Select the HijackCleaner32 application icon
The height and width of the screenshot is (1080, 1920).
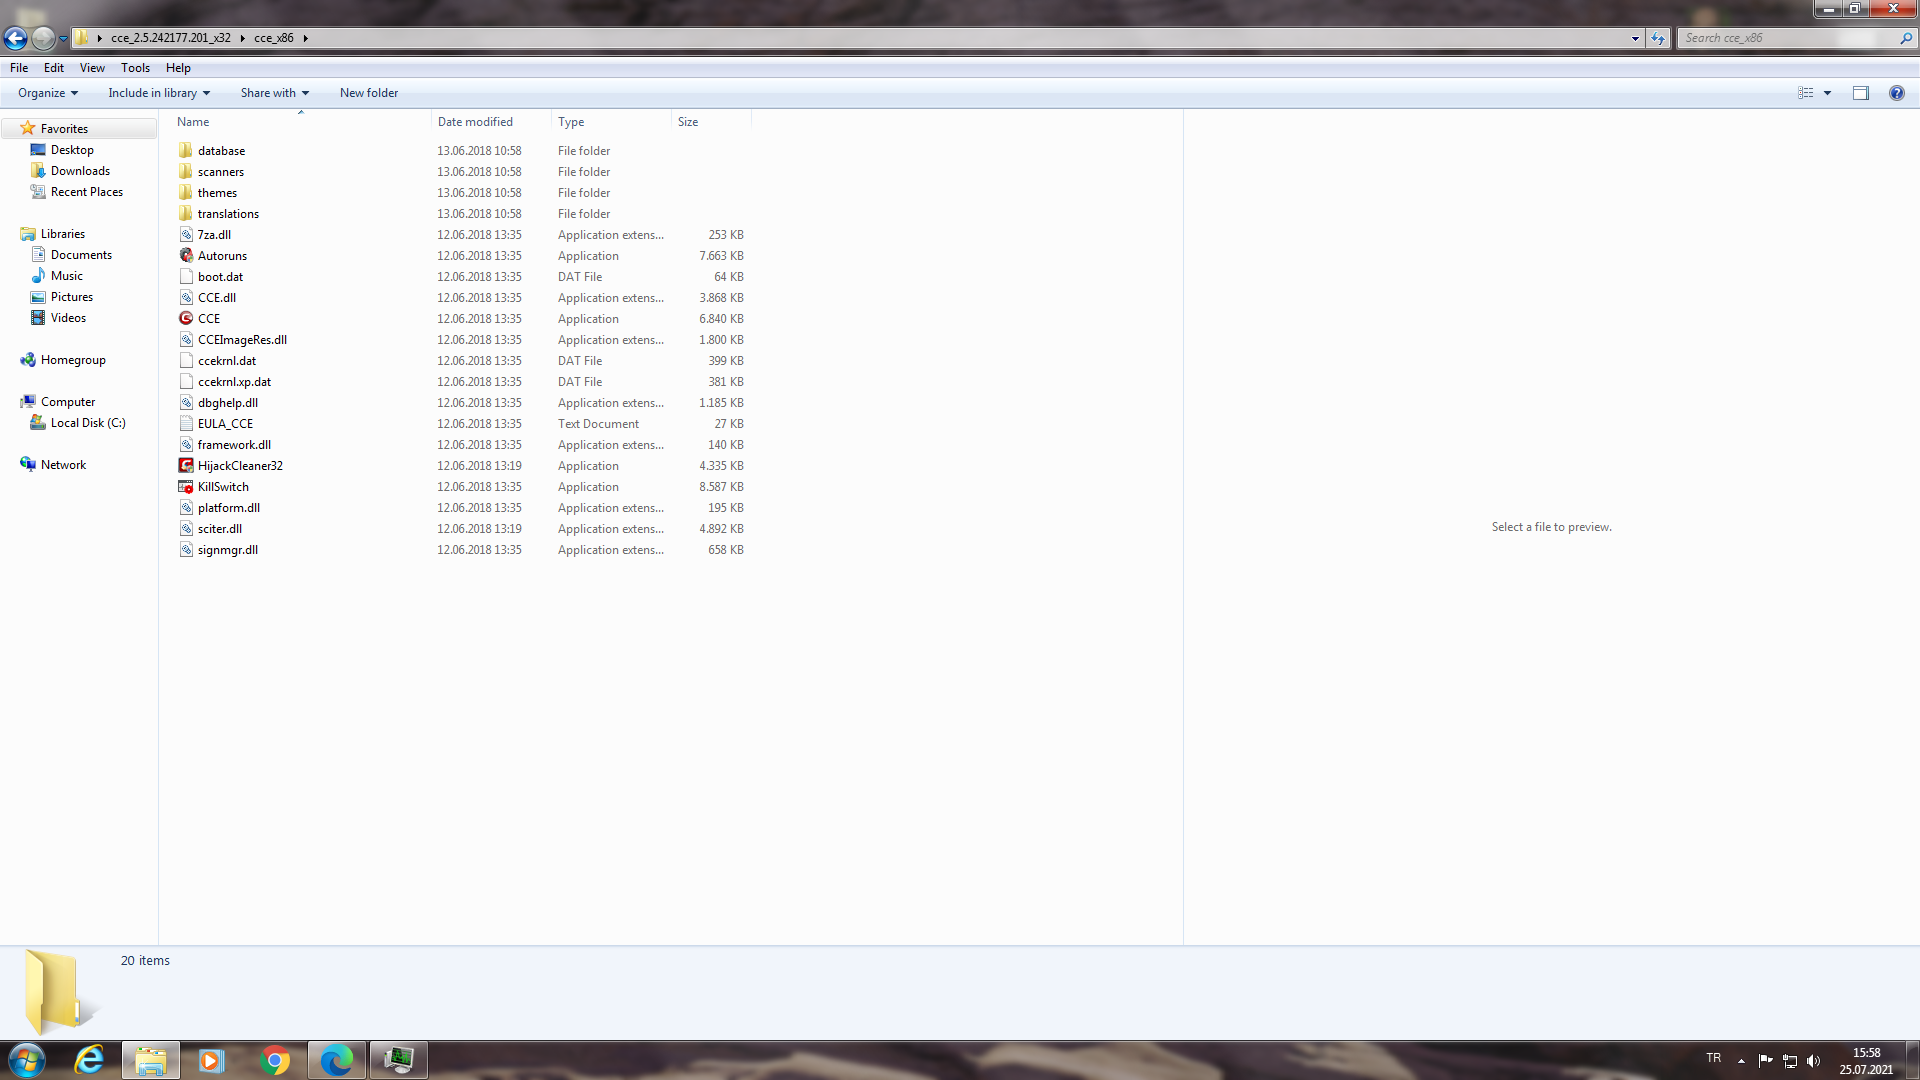tap(186, 466)
